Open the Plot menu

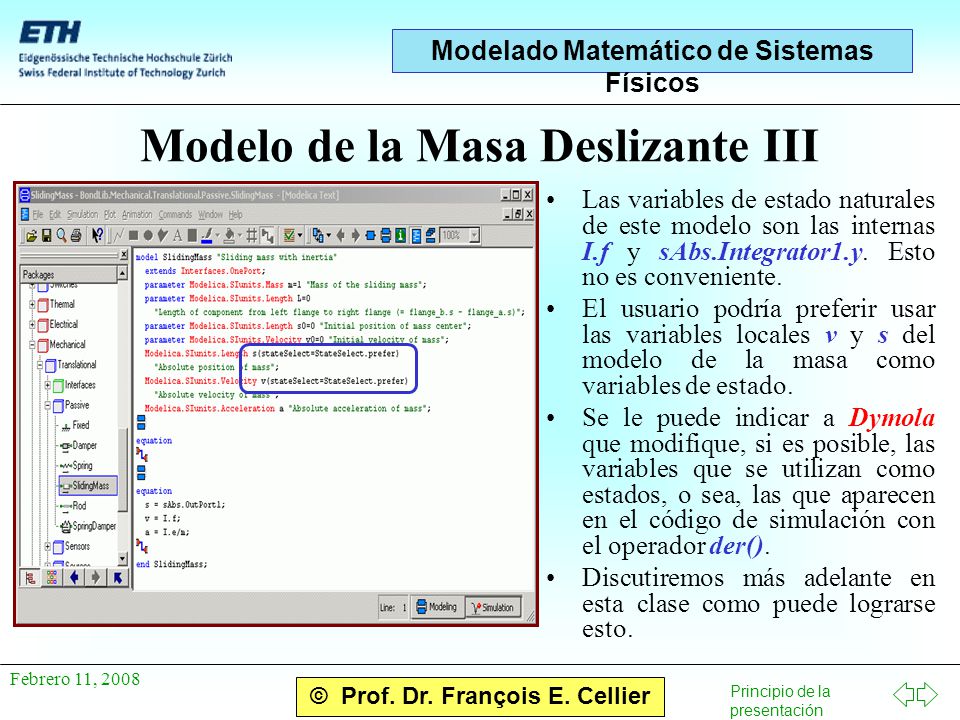(x=110, y=214)
